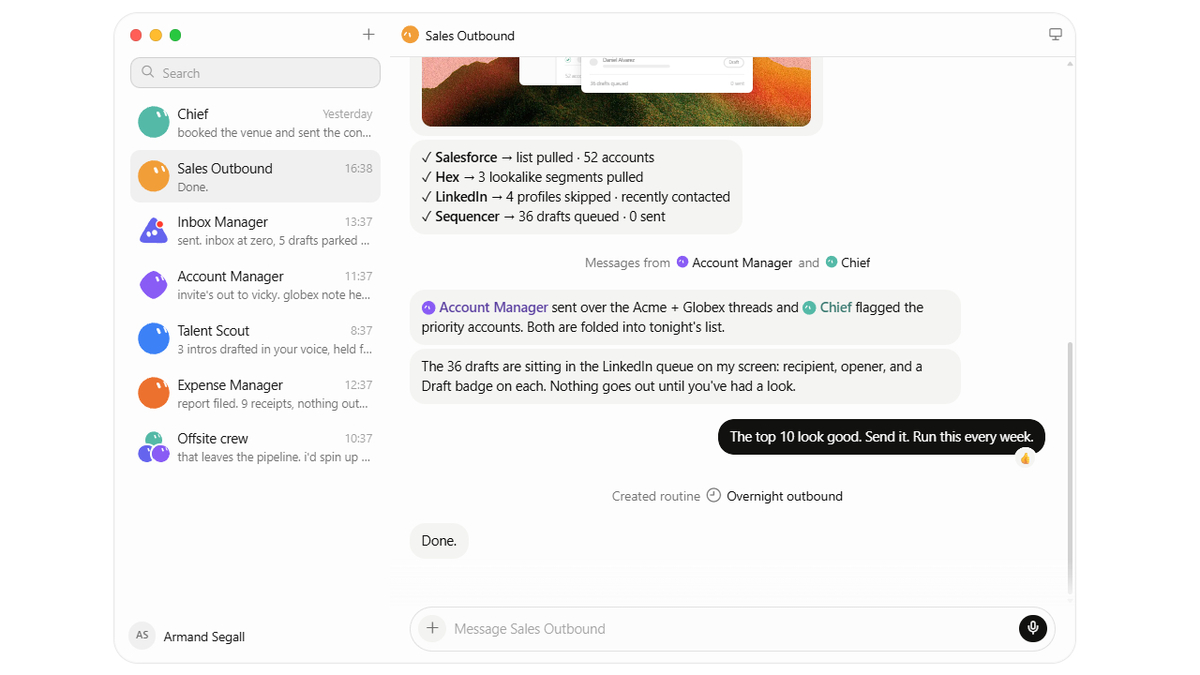Click the thumbs-up reaction on sent message
Image resolution: width=1200 pixels, height=675 pixels.
1024,458
